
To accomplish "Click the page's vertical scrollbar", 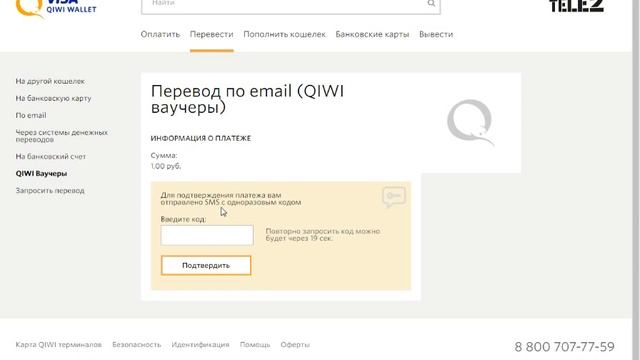I will 636,180.
